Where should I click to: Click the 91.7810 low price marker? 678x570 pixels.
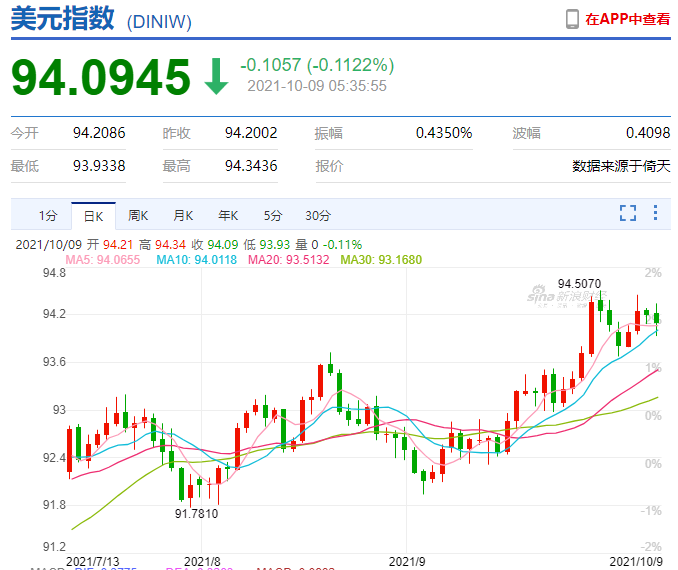pyautogui.click(x=196, y=512)
